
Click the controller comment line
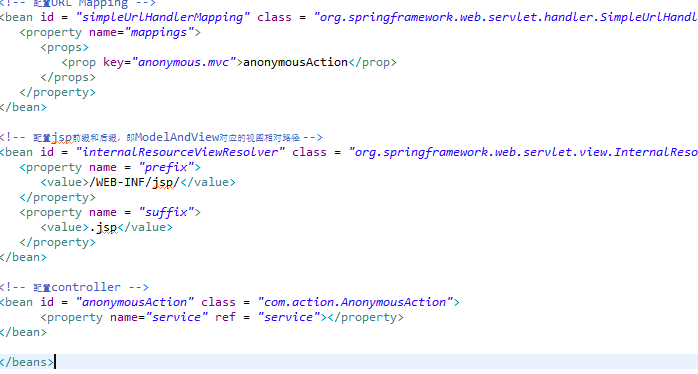[x=74, y=287]
